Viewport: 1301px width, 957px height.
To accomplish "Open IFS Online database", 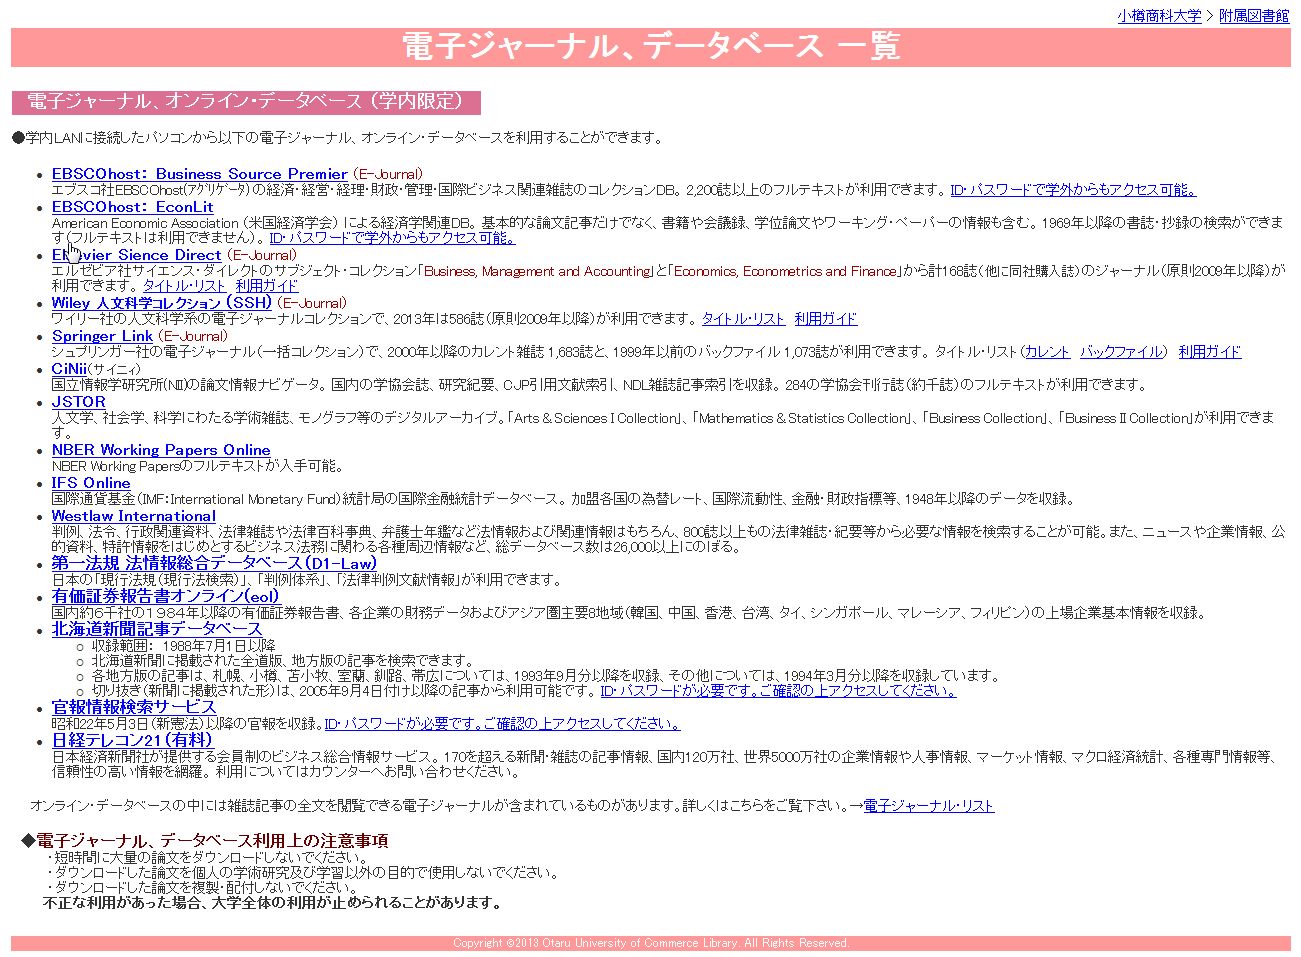I will click(x=91, y=482).
